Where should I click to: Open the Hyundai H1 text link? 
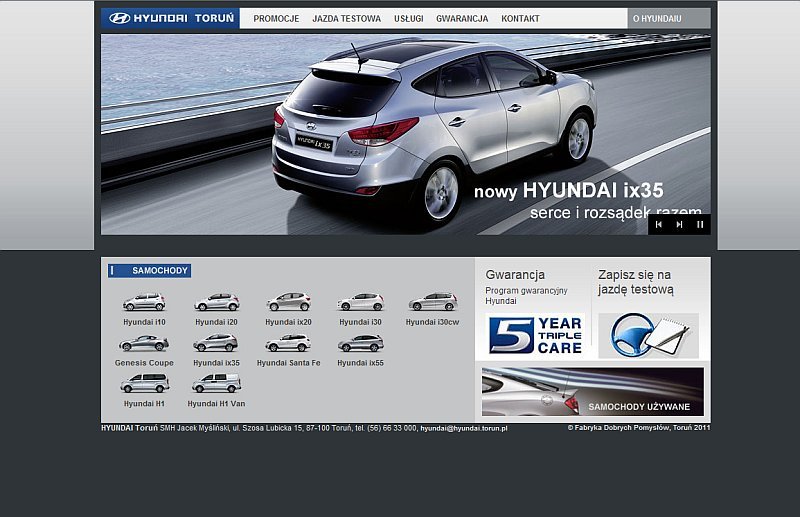point(144,404)
